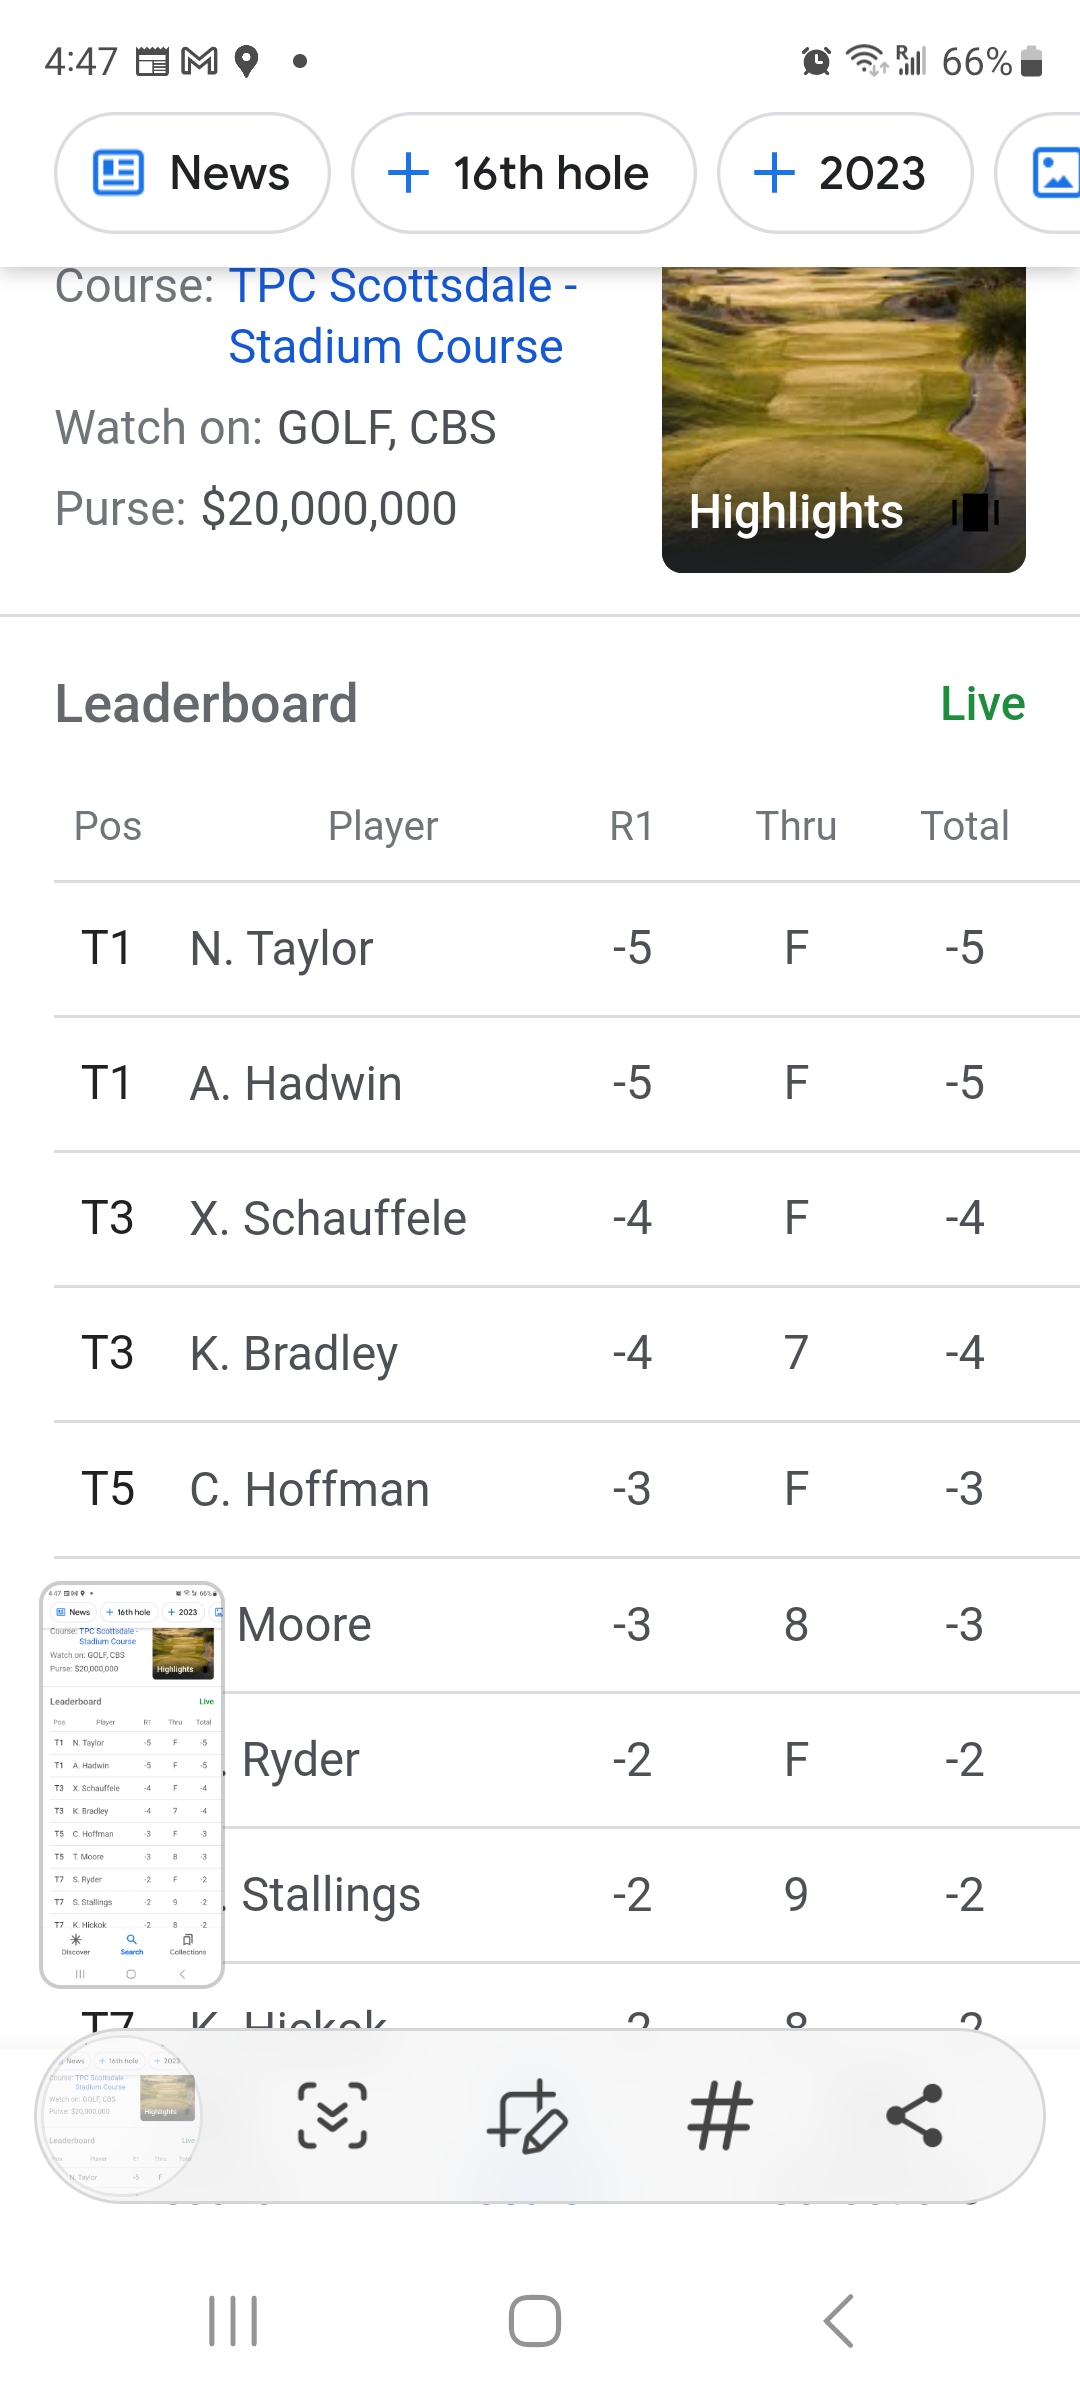
Task: Select K. Bradley leaderboard row
Action: tap(540, 1353)
